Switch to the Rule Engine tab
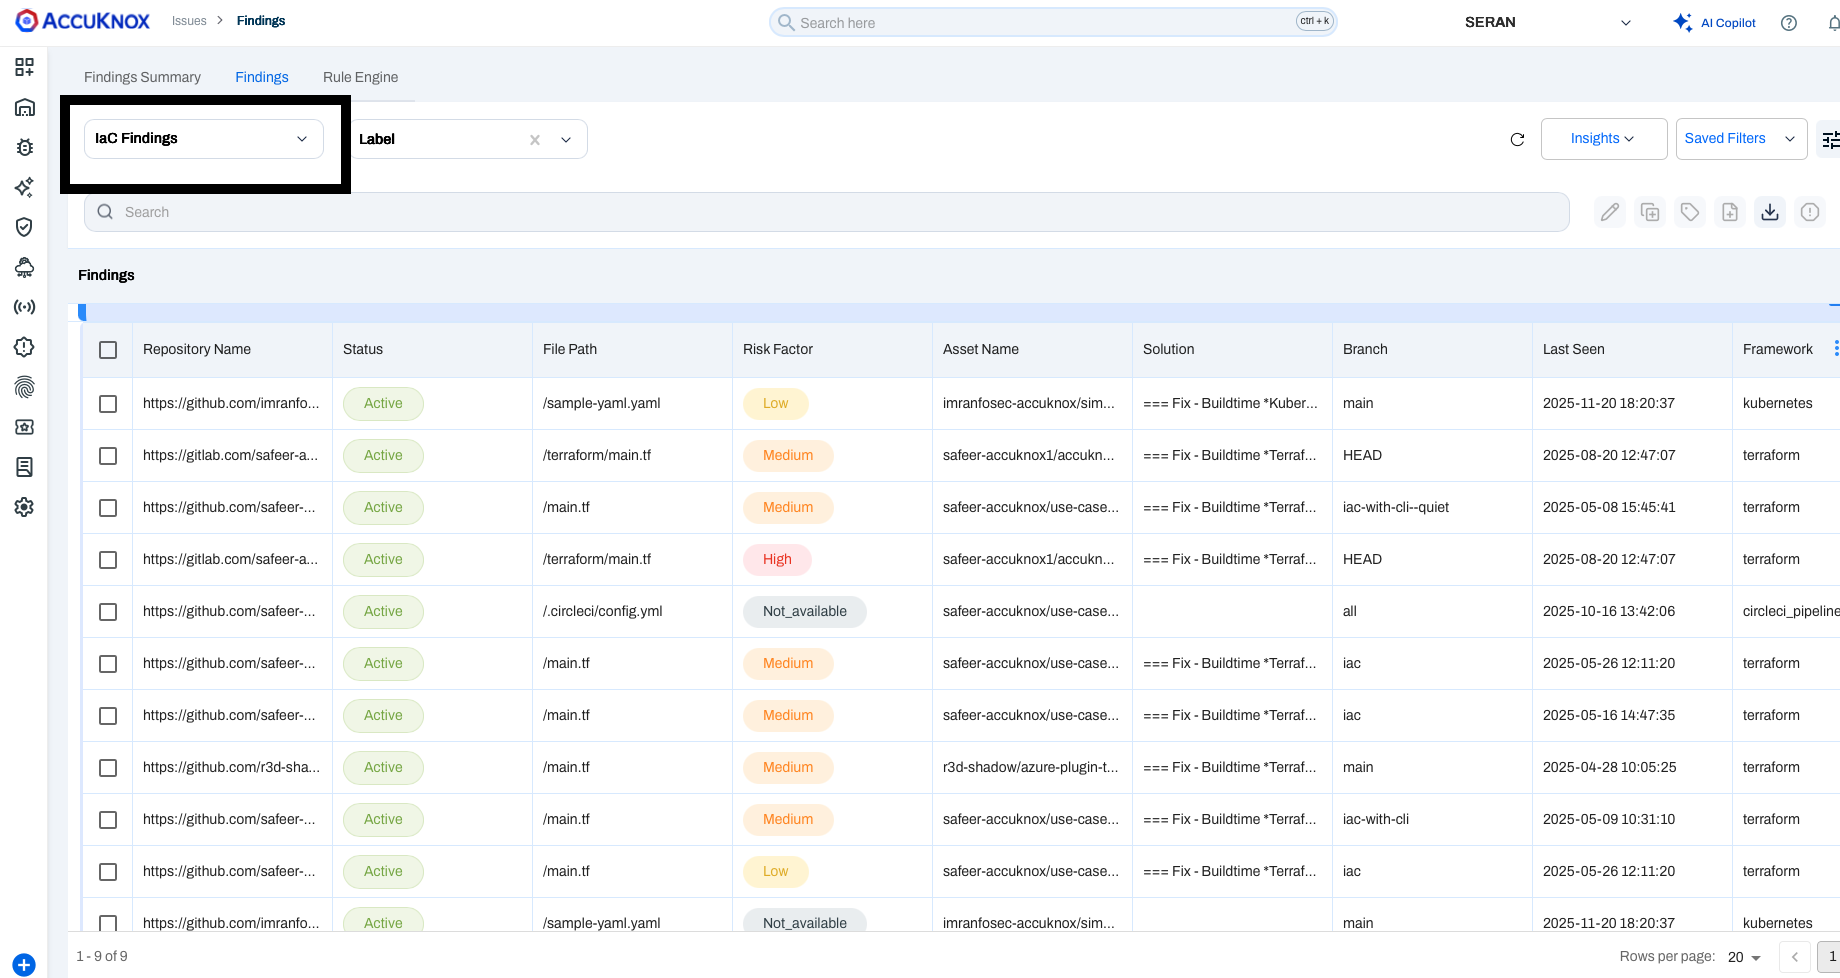1840x978 pixels. pyautogui.click(x=360, y=77)
